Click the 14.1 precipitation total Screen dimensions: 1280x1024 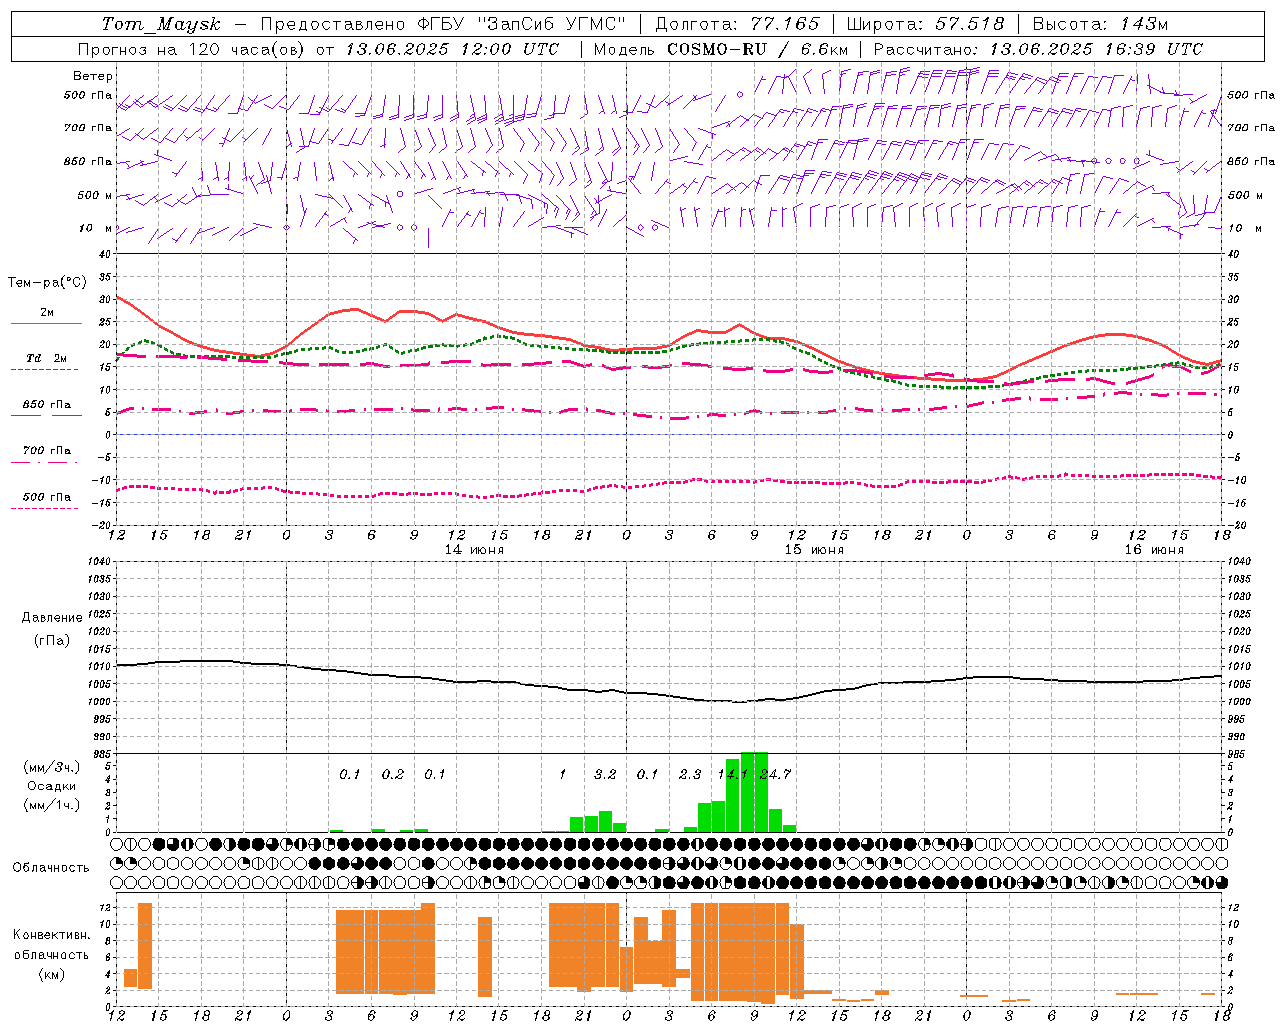click(733, 774)
